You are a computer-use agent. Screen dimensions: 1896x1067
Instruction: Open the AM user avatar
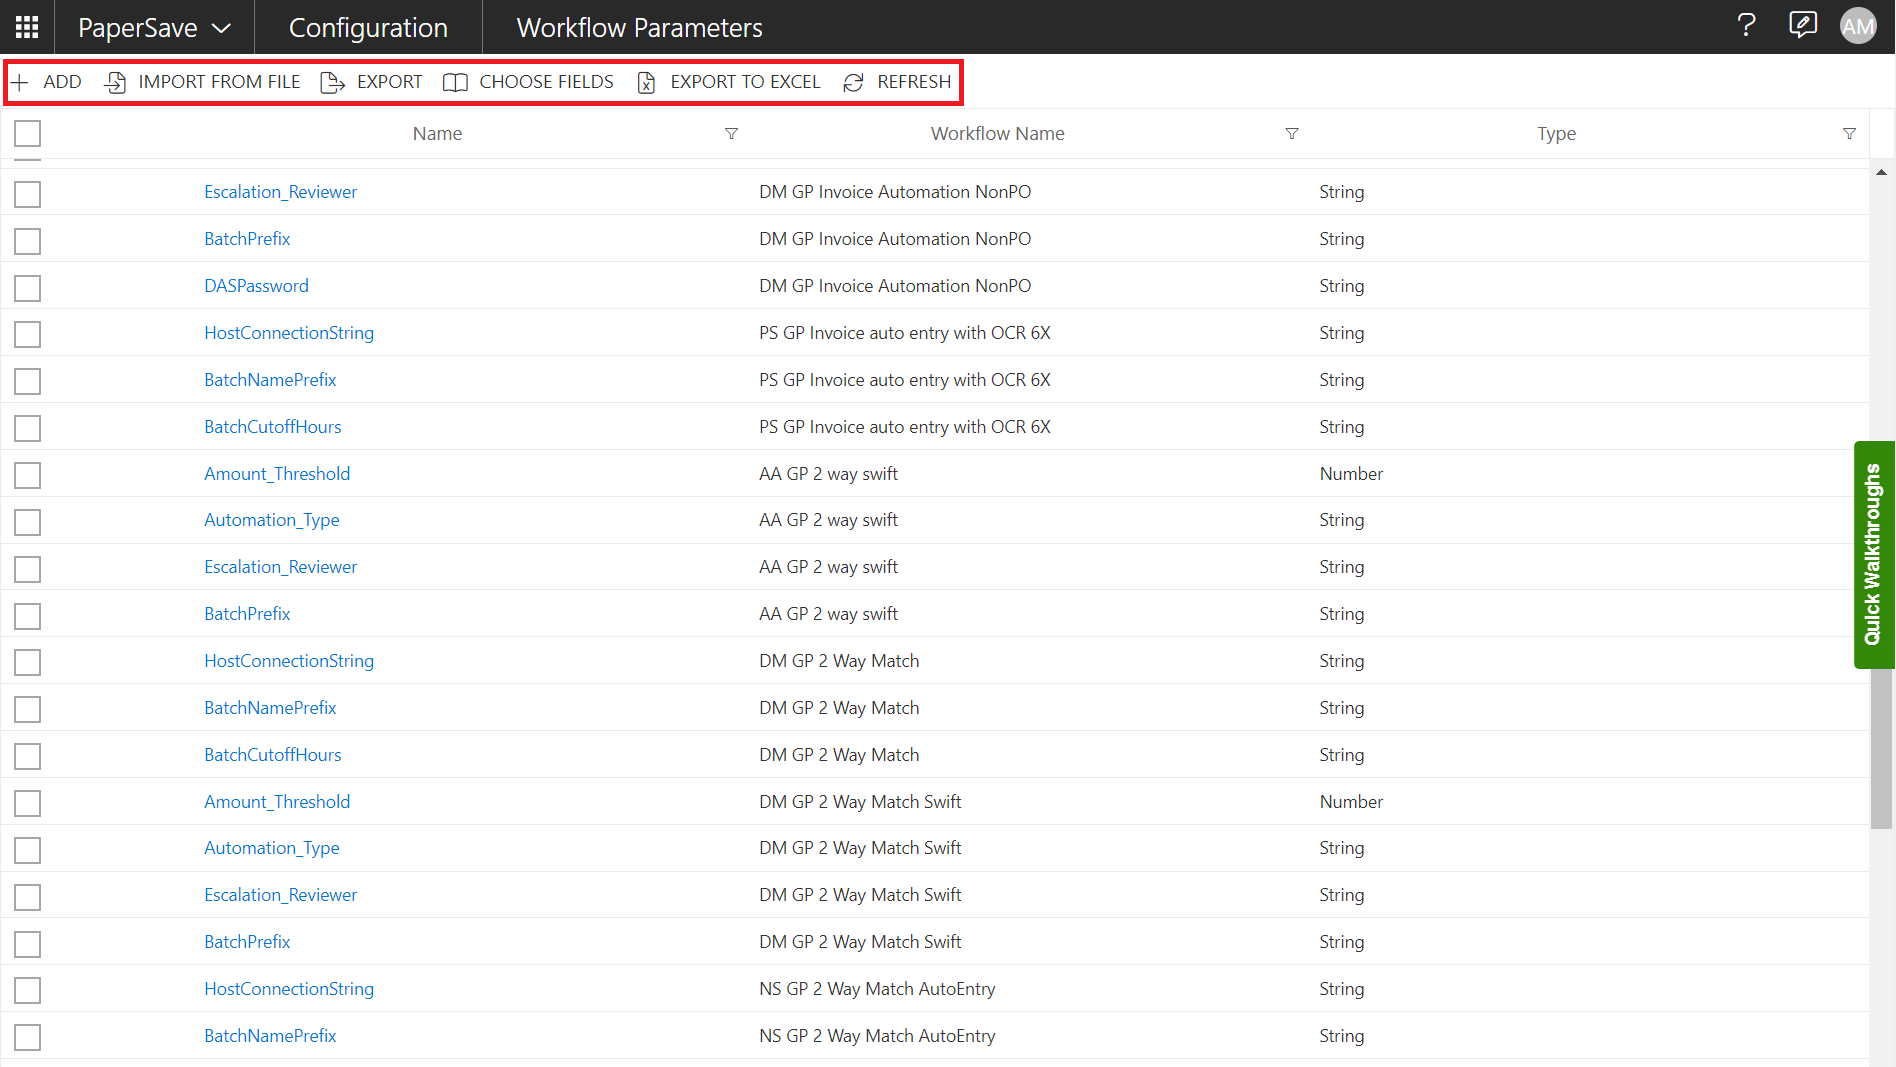pos(1858,27)
